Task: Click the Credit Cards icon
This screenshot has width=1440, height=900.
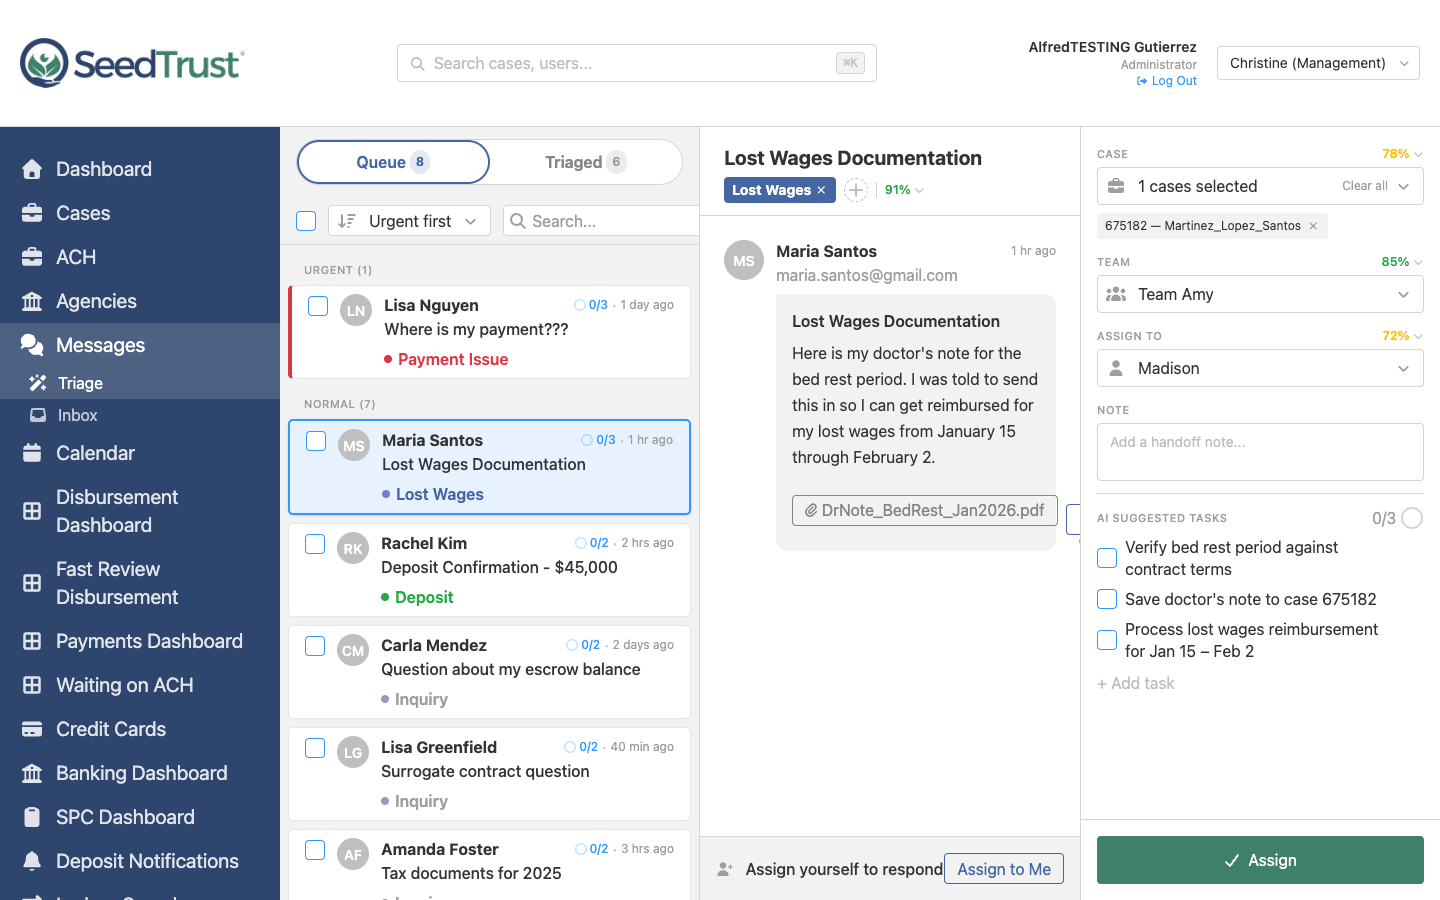Action: point(32,729)
